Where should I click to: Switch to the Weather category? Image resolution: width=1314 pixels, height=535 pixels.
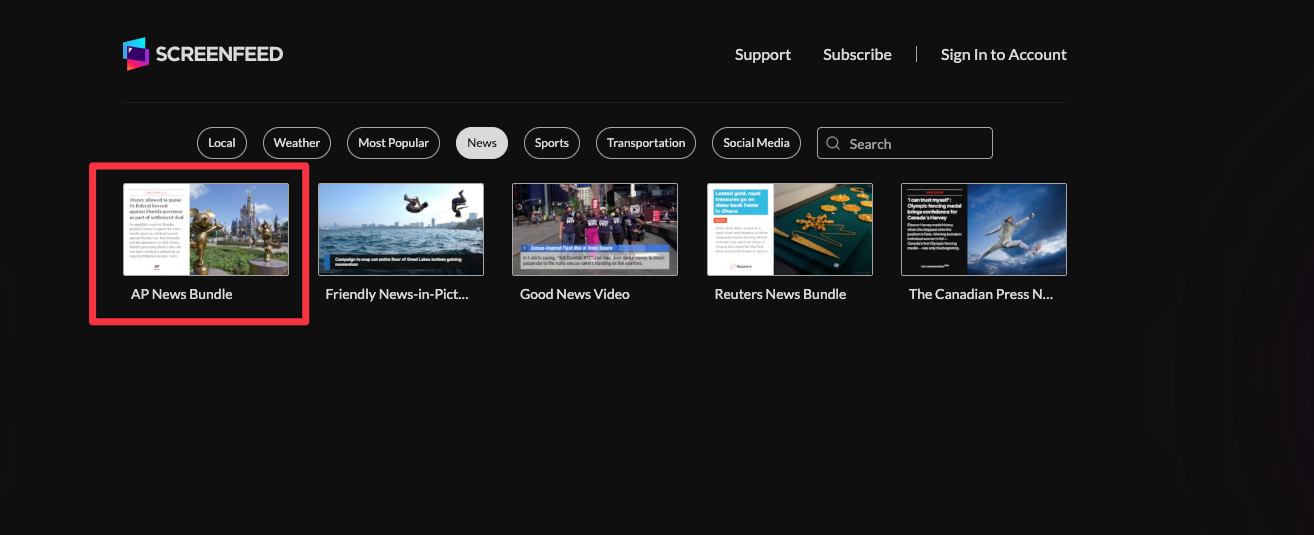pyautogui.click(x=297, y=143)
